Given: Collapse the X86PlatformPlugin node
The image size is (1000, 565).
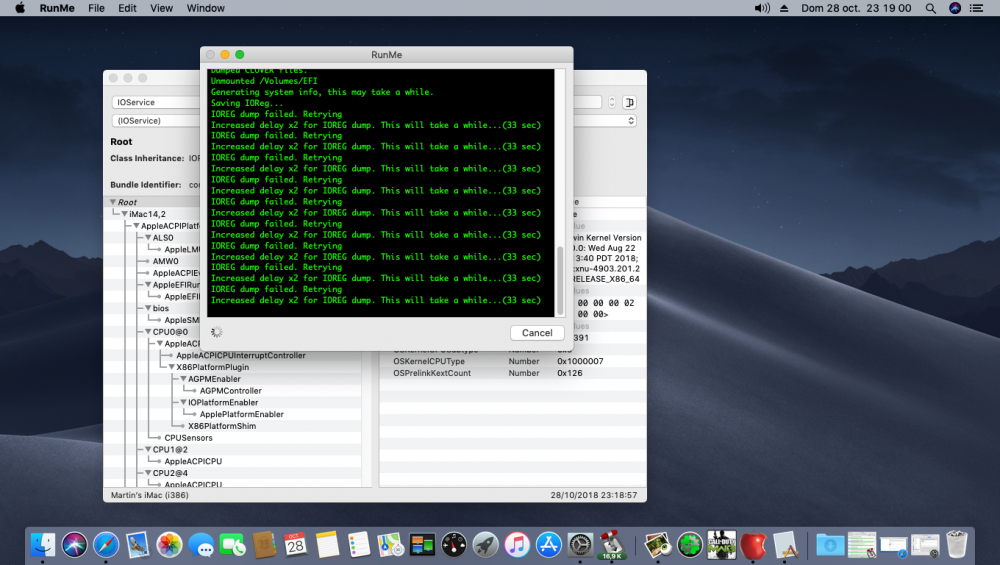Looking at the screenshot, I should point(172,367).
